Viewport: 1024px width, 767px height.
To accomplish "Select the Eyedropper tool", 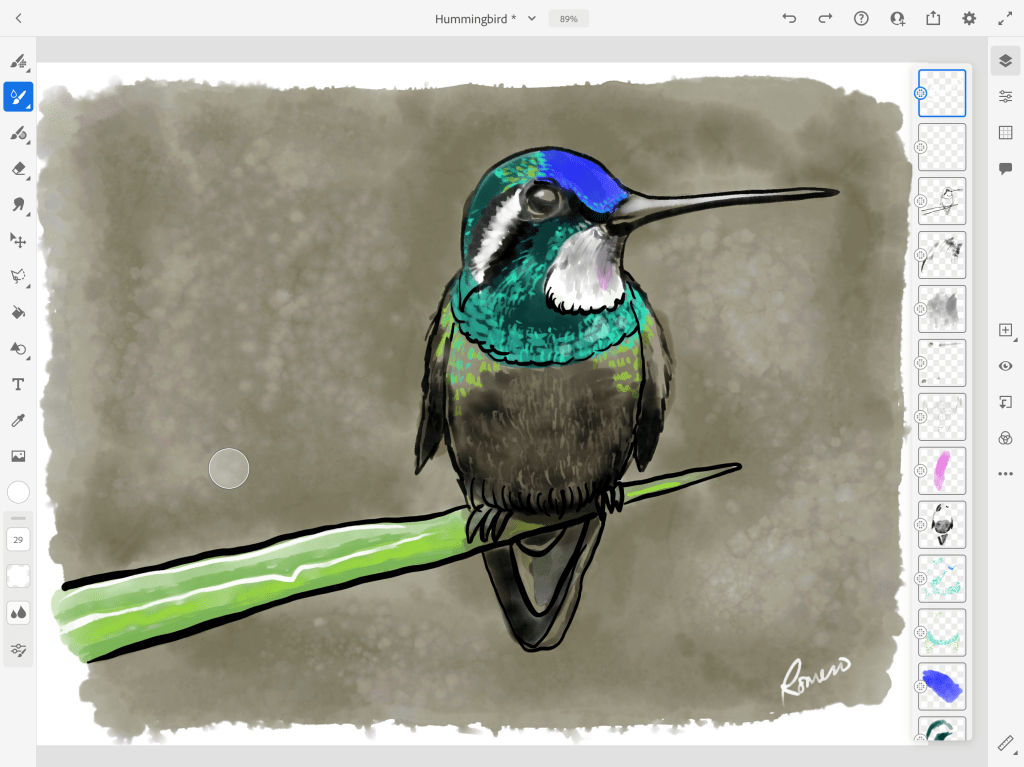I will (18, 420).
